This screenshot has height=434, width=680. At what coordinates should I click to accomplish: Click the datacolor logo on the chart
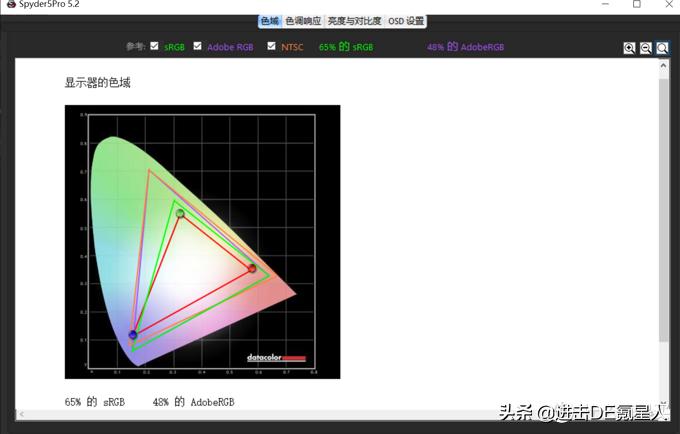click(x=276, y=358)
